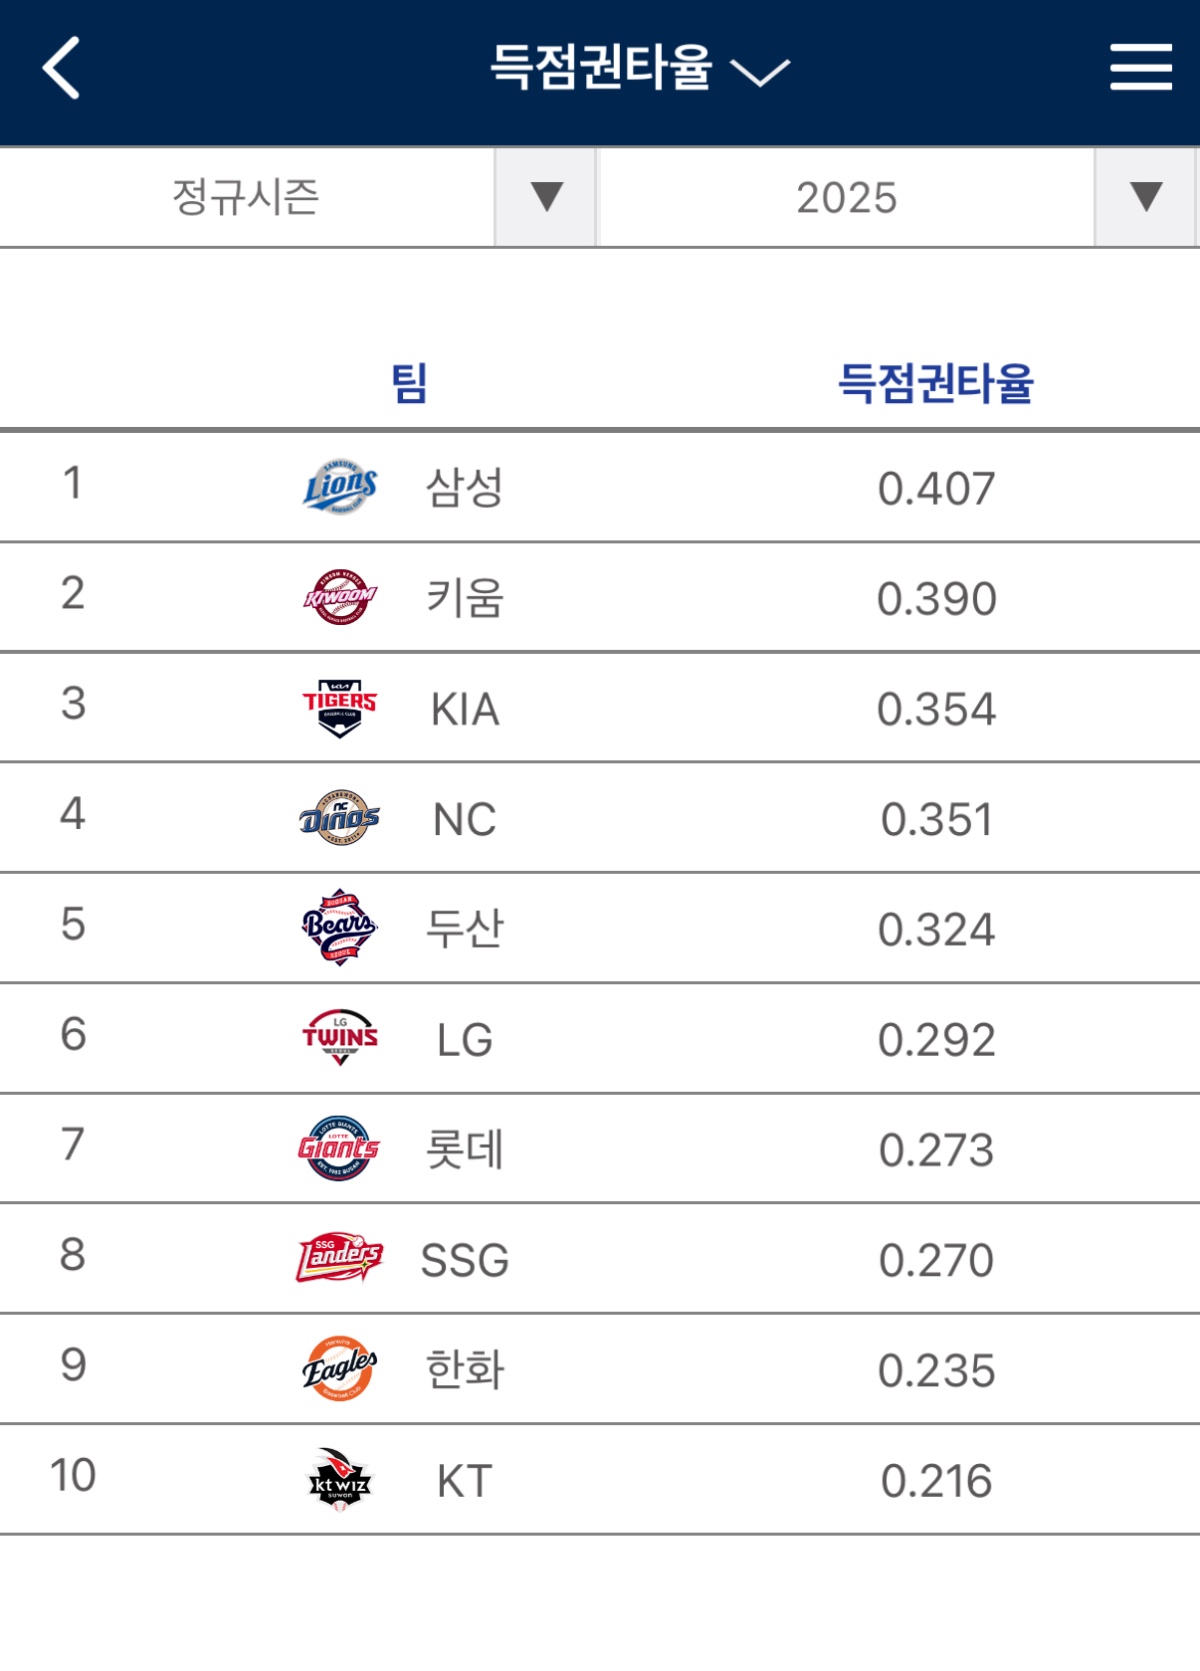
Task: Select the 한화 team name
Action: pyautogui.click(x=464, y=1370)
